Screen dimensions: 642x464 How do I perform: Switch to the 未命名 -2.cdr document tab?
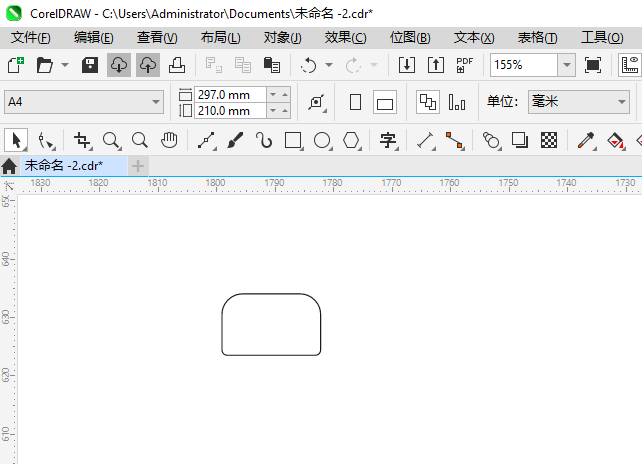[x=63, y=165]
